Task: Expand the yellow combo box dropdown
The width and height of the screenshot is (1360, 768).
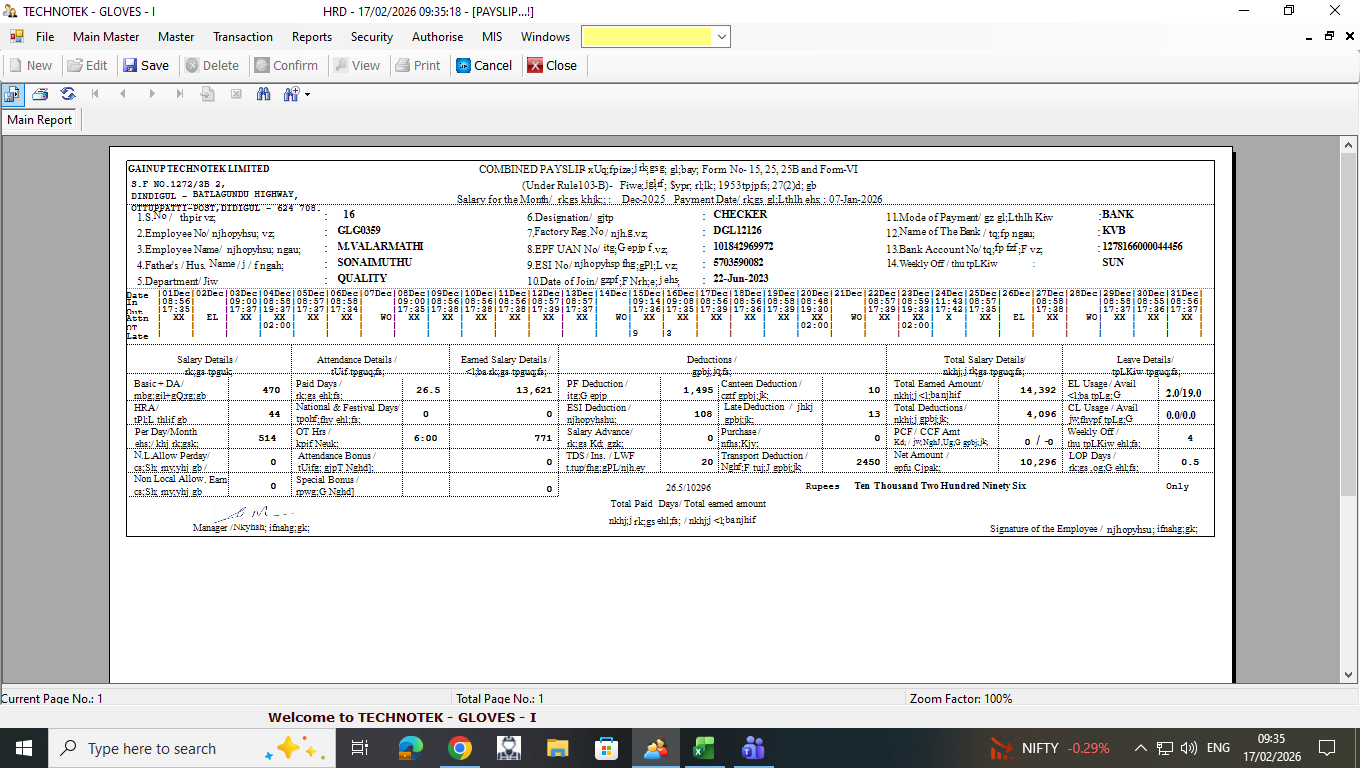Action: pos(722,37)
